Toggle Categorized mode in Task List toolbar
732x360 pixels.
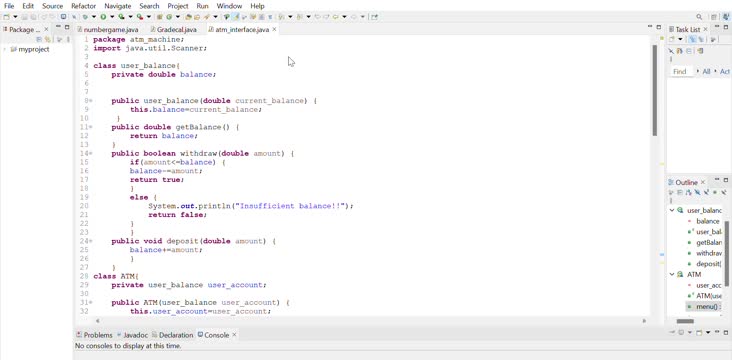[692, 39]
